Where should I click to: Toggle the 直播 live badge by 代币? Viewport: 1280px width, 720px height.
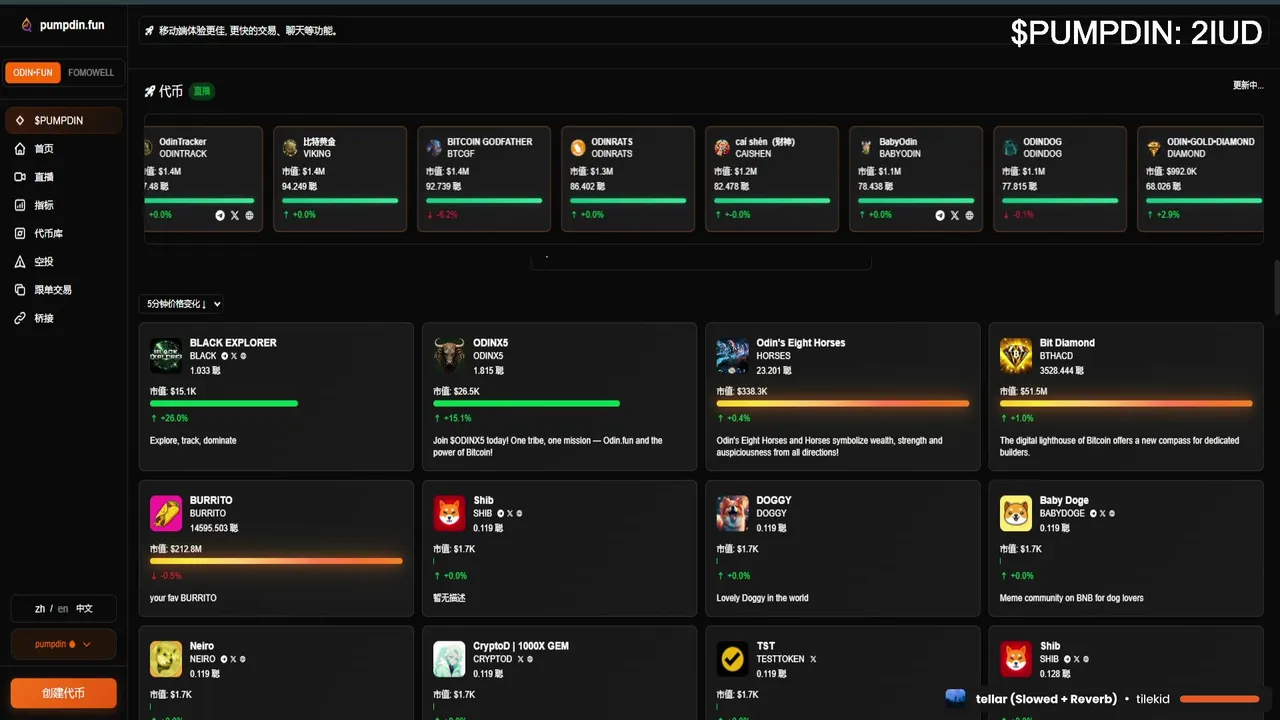(x=202, y=91)
